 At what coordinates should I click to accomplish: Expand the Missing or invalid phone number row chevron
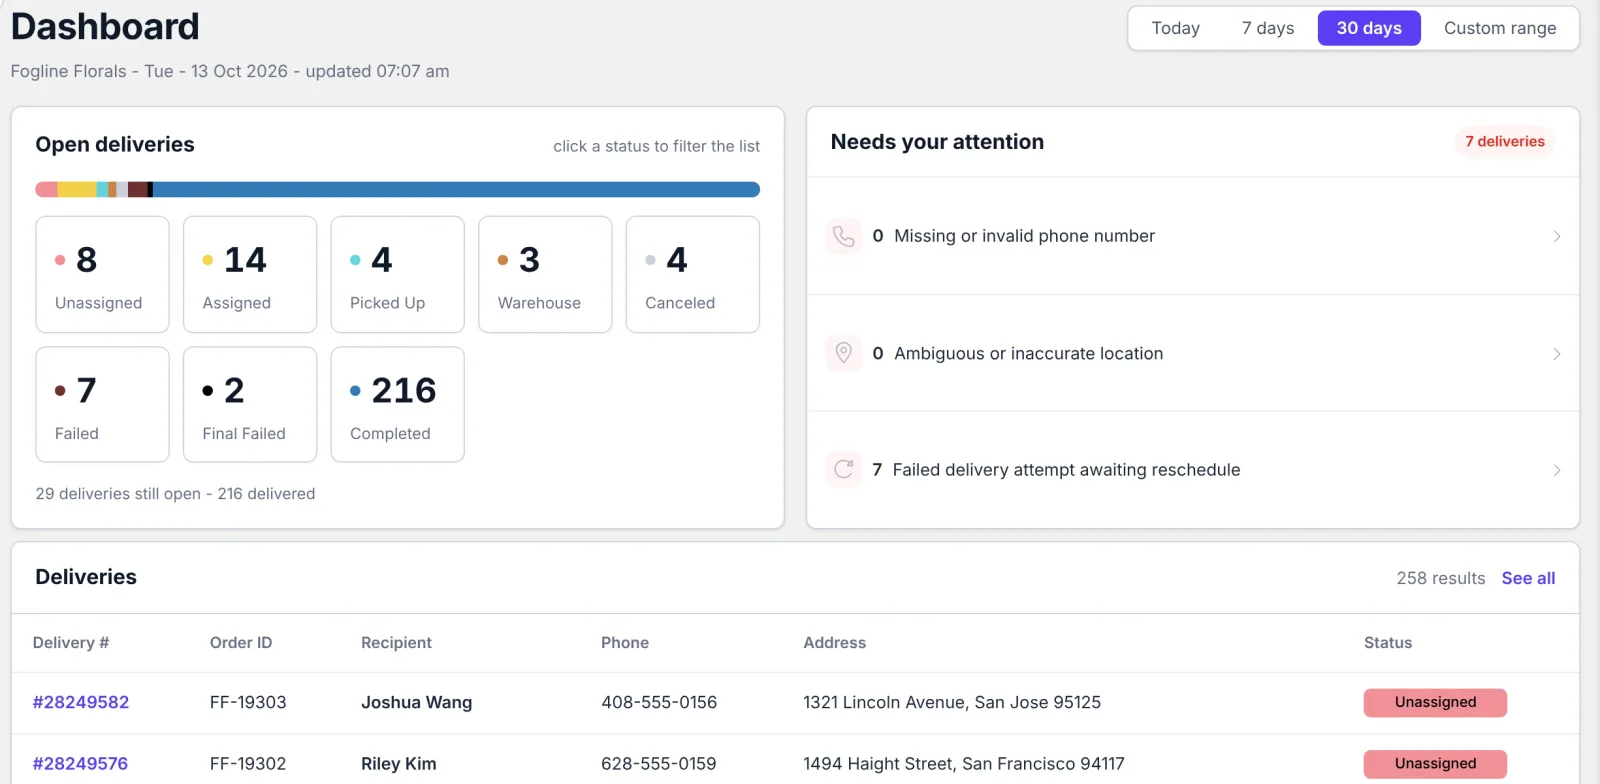click(1556, 236)
